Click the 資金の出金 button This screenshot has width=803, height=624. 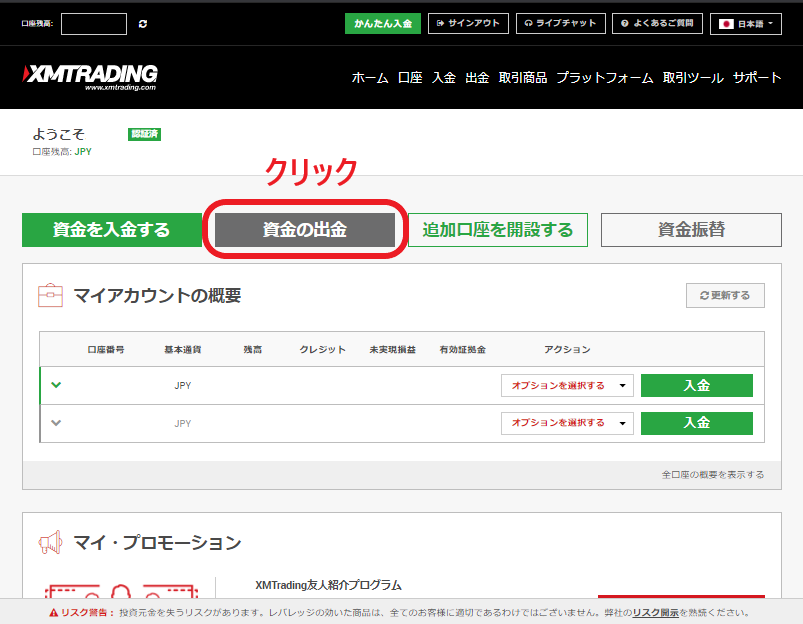(x=305, y=229)
